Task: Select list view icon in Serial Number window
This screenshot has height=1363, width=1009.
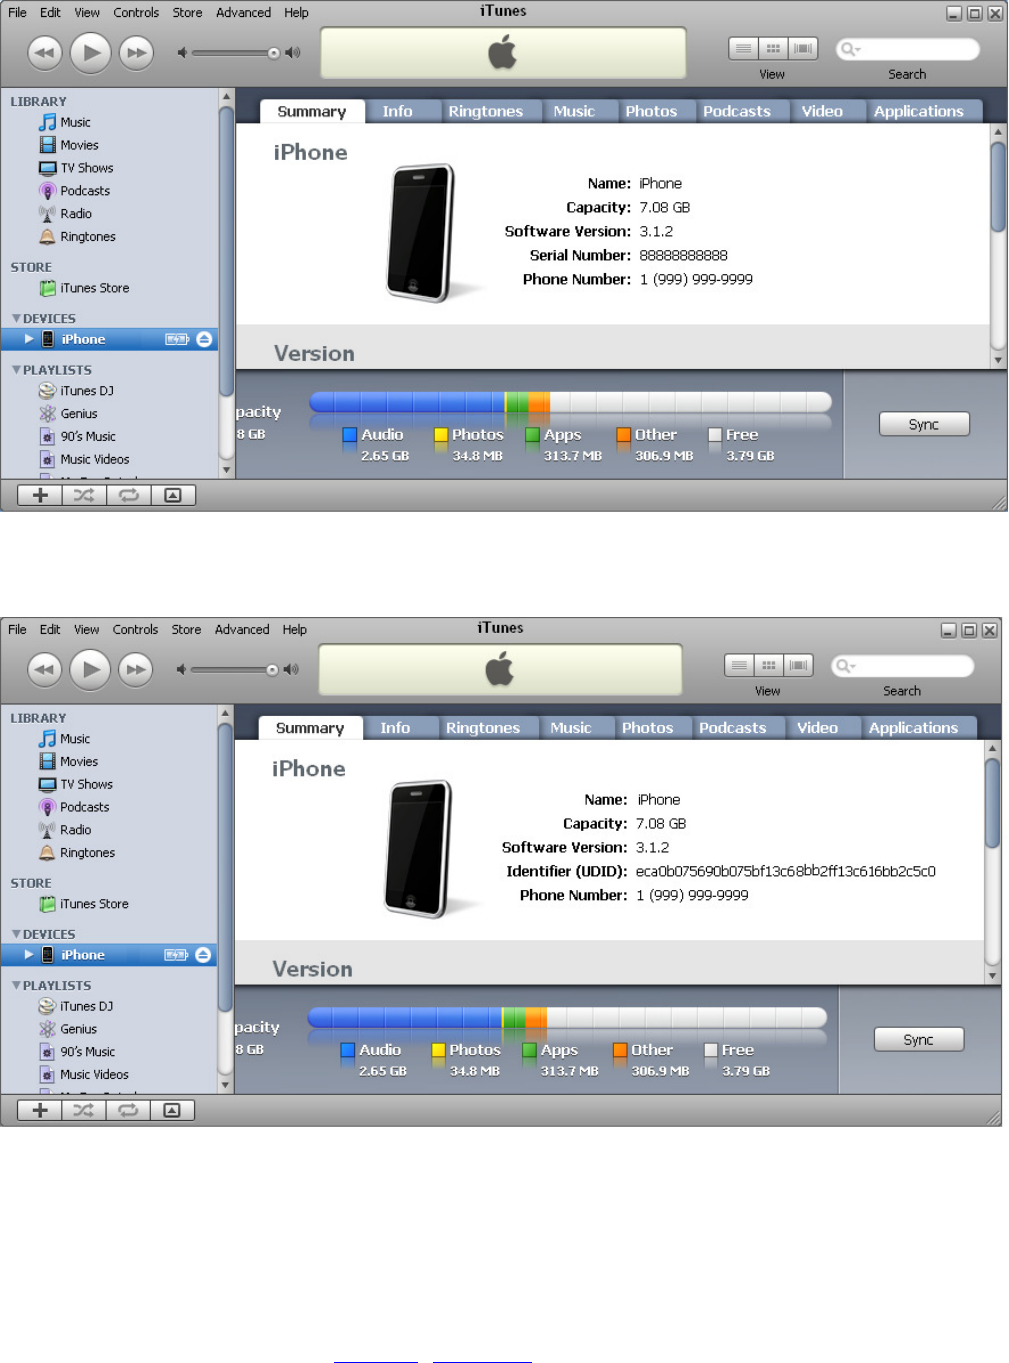Action: [x=743, y=48]
